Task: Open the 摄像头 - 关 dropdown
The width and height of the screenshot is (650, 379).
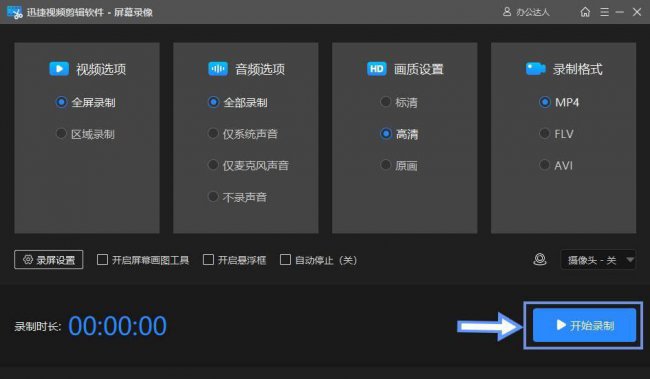Action: tap(598, 260)
